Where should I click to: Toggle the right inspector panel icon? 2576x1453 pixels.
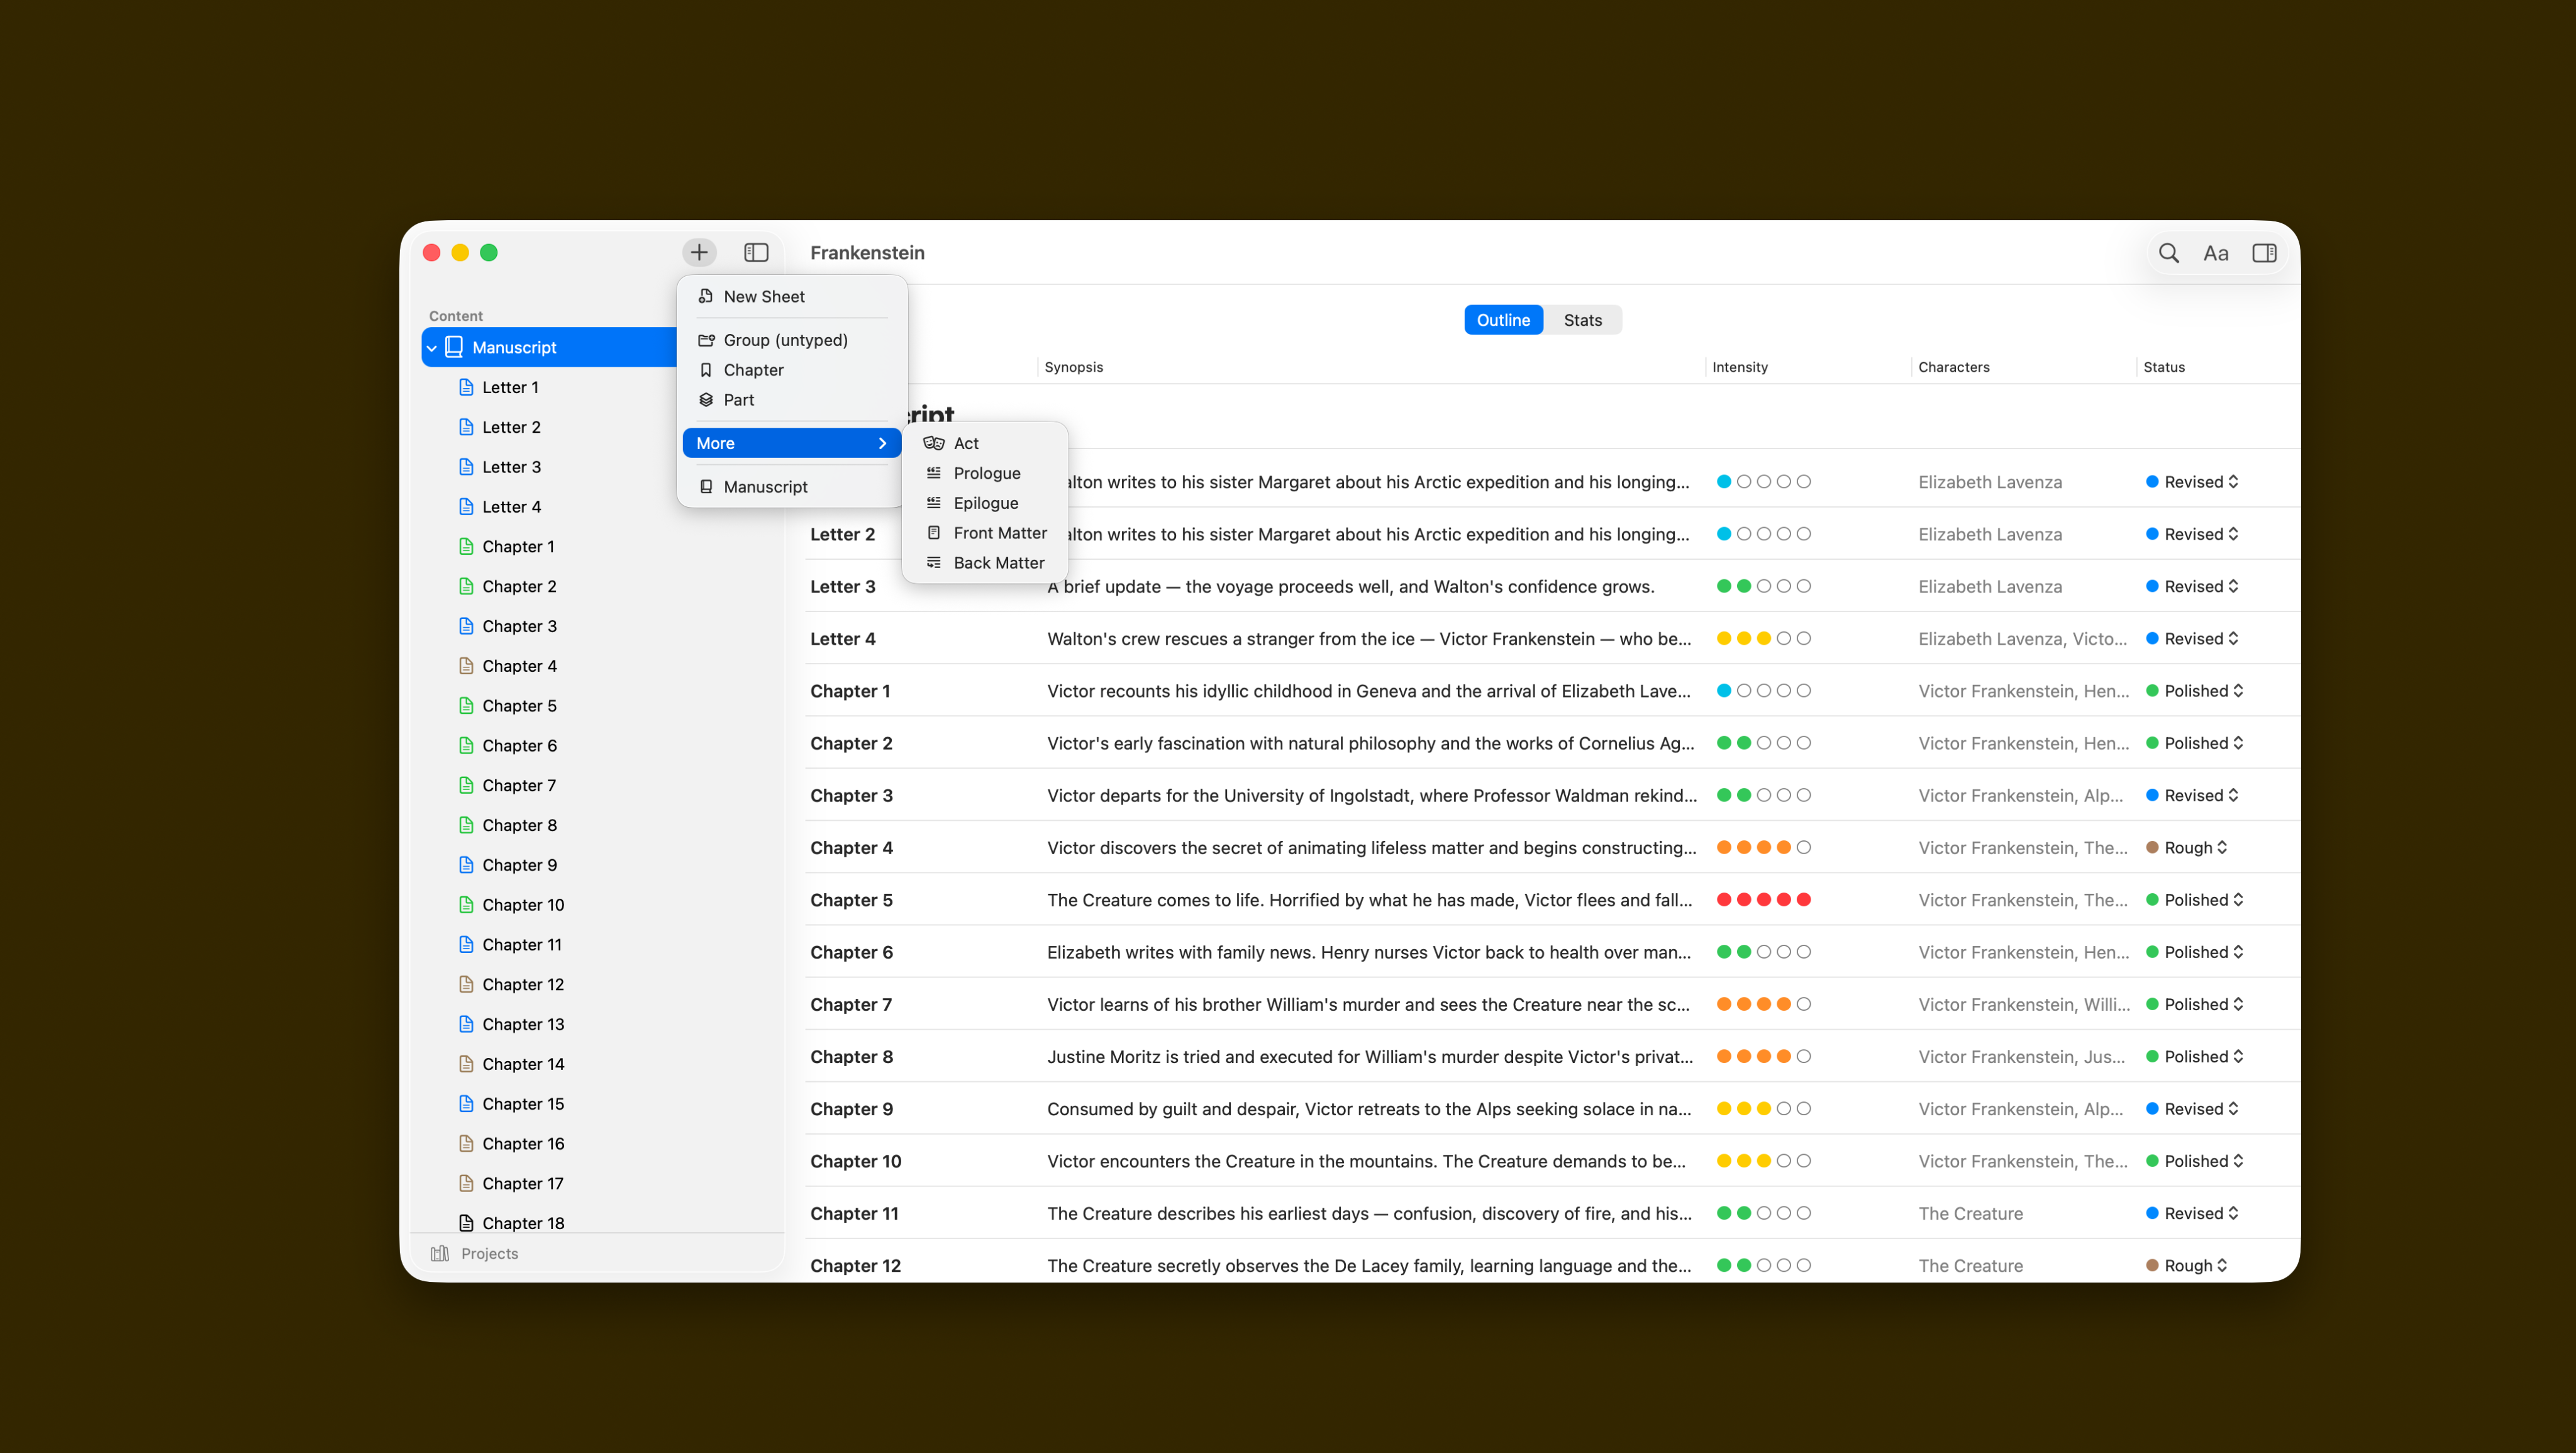pyautogui.click(x=2264, y=253)
